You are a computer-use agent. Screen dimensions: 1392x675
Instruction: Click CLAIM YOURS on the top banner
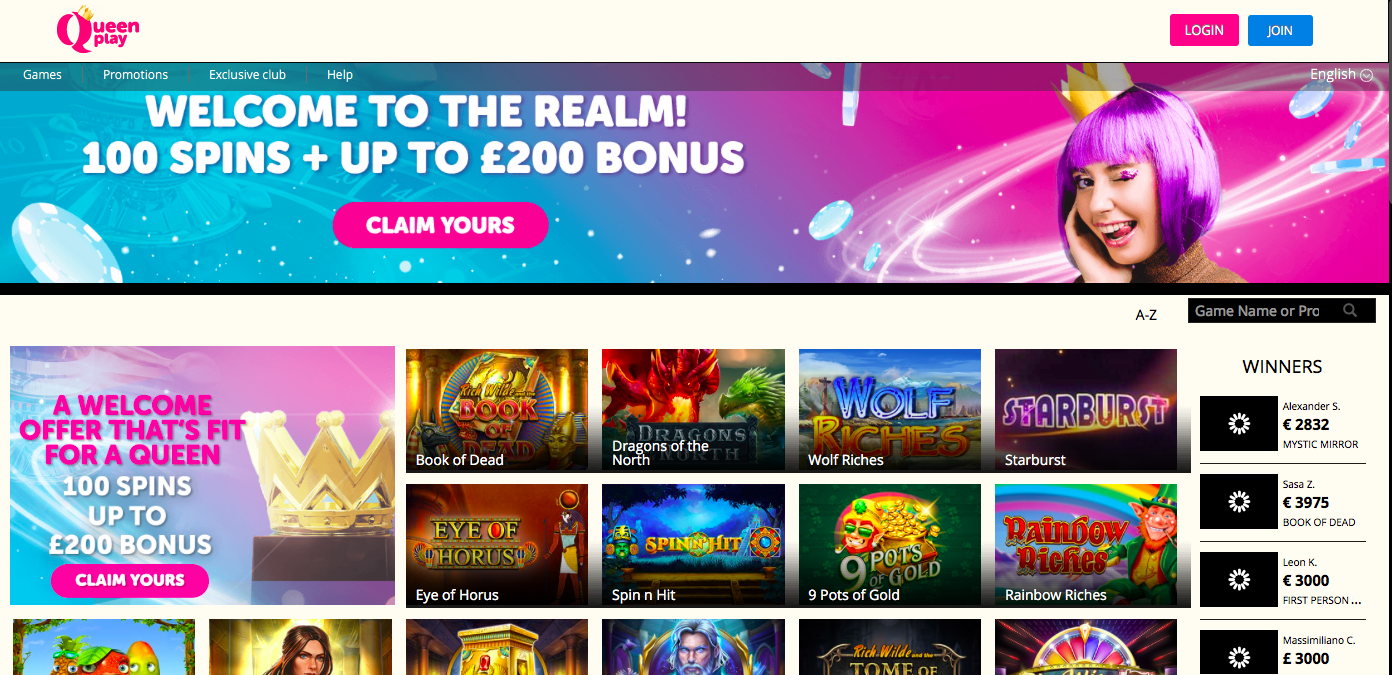coord(440,225)
